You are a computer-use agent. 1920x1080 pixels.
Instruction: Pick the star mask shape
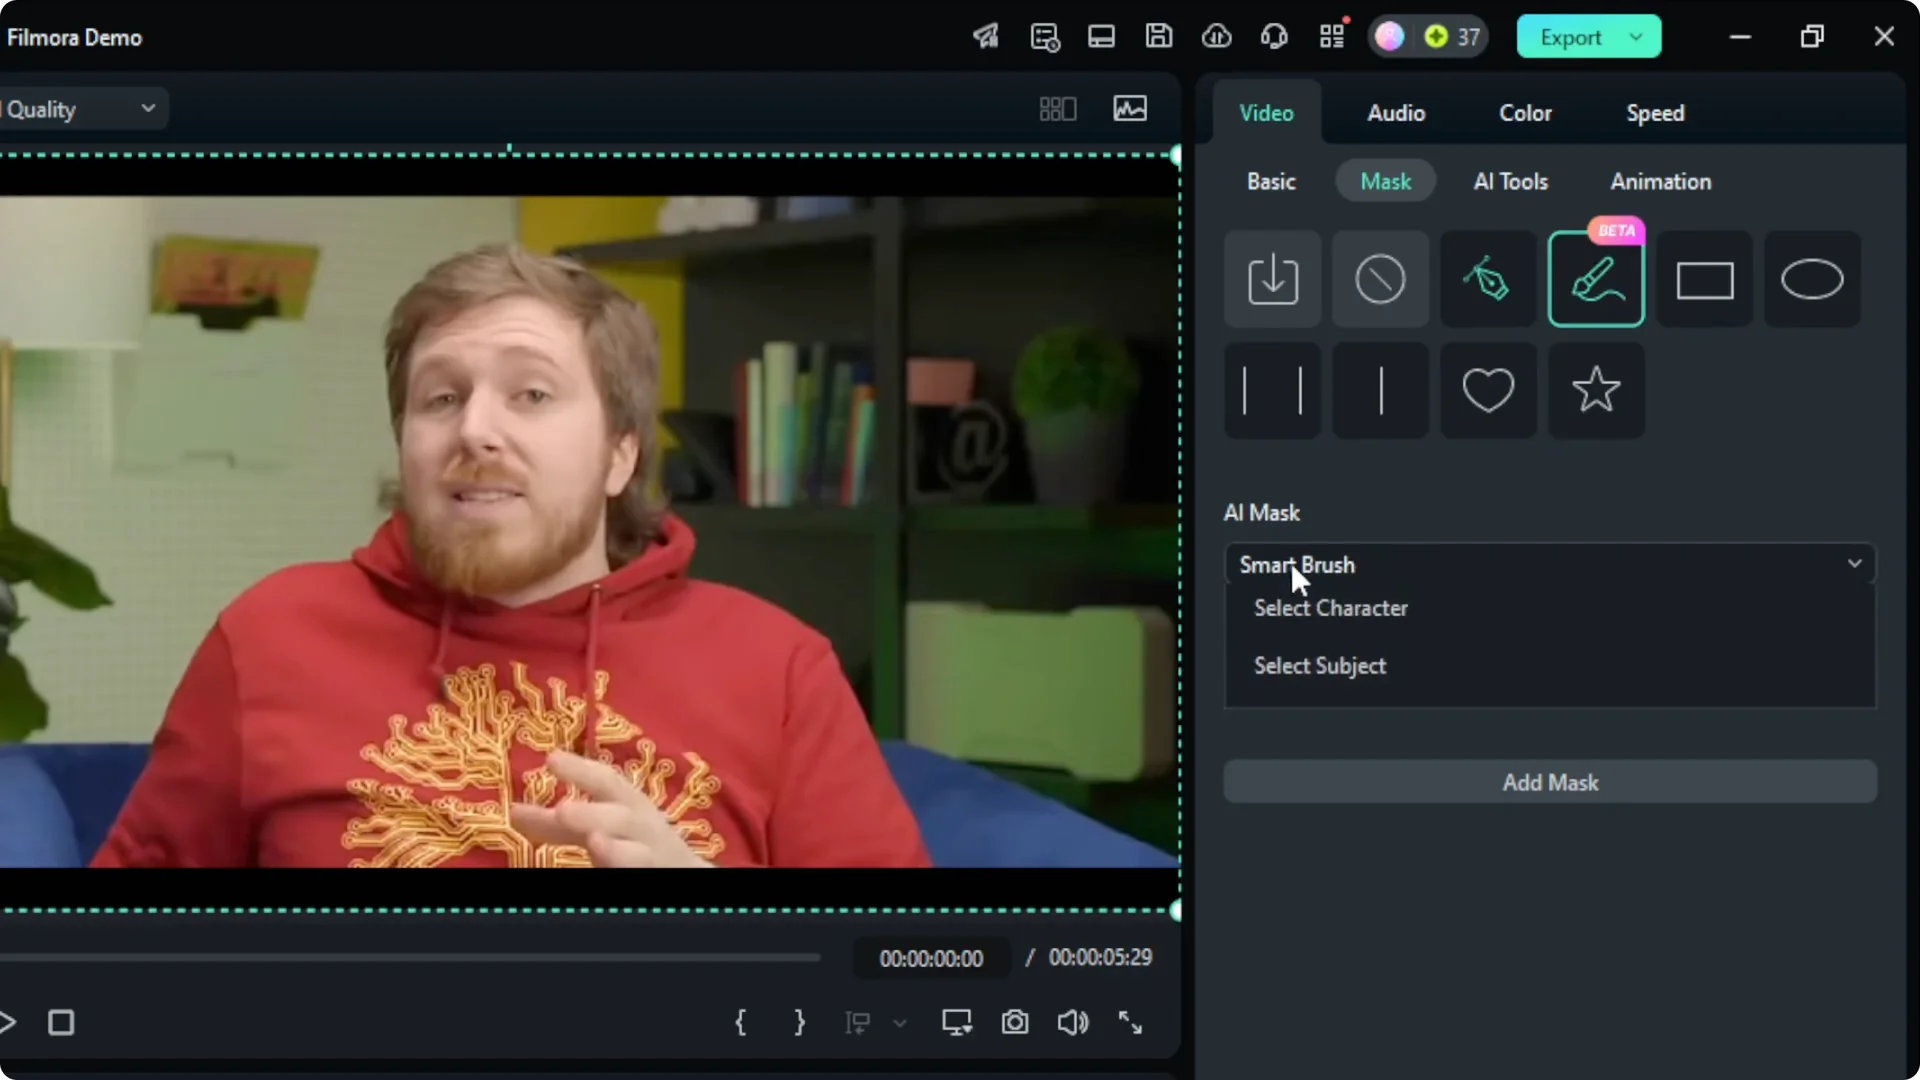pyautogui.click(x=1596, y=390)
